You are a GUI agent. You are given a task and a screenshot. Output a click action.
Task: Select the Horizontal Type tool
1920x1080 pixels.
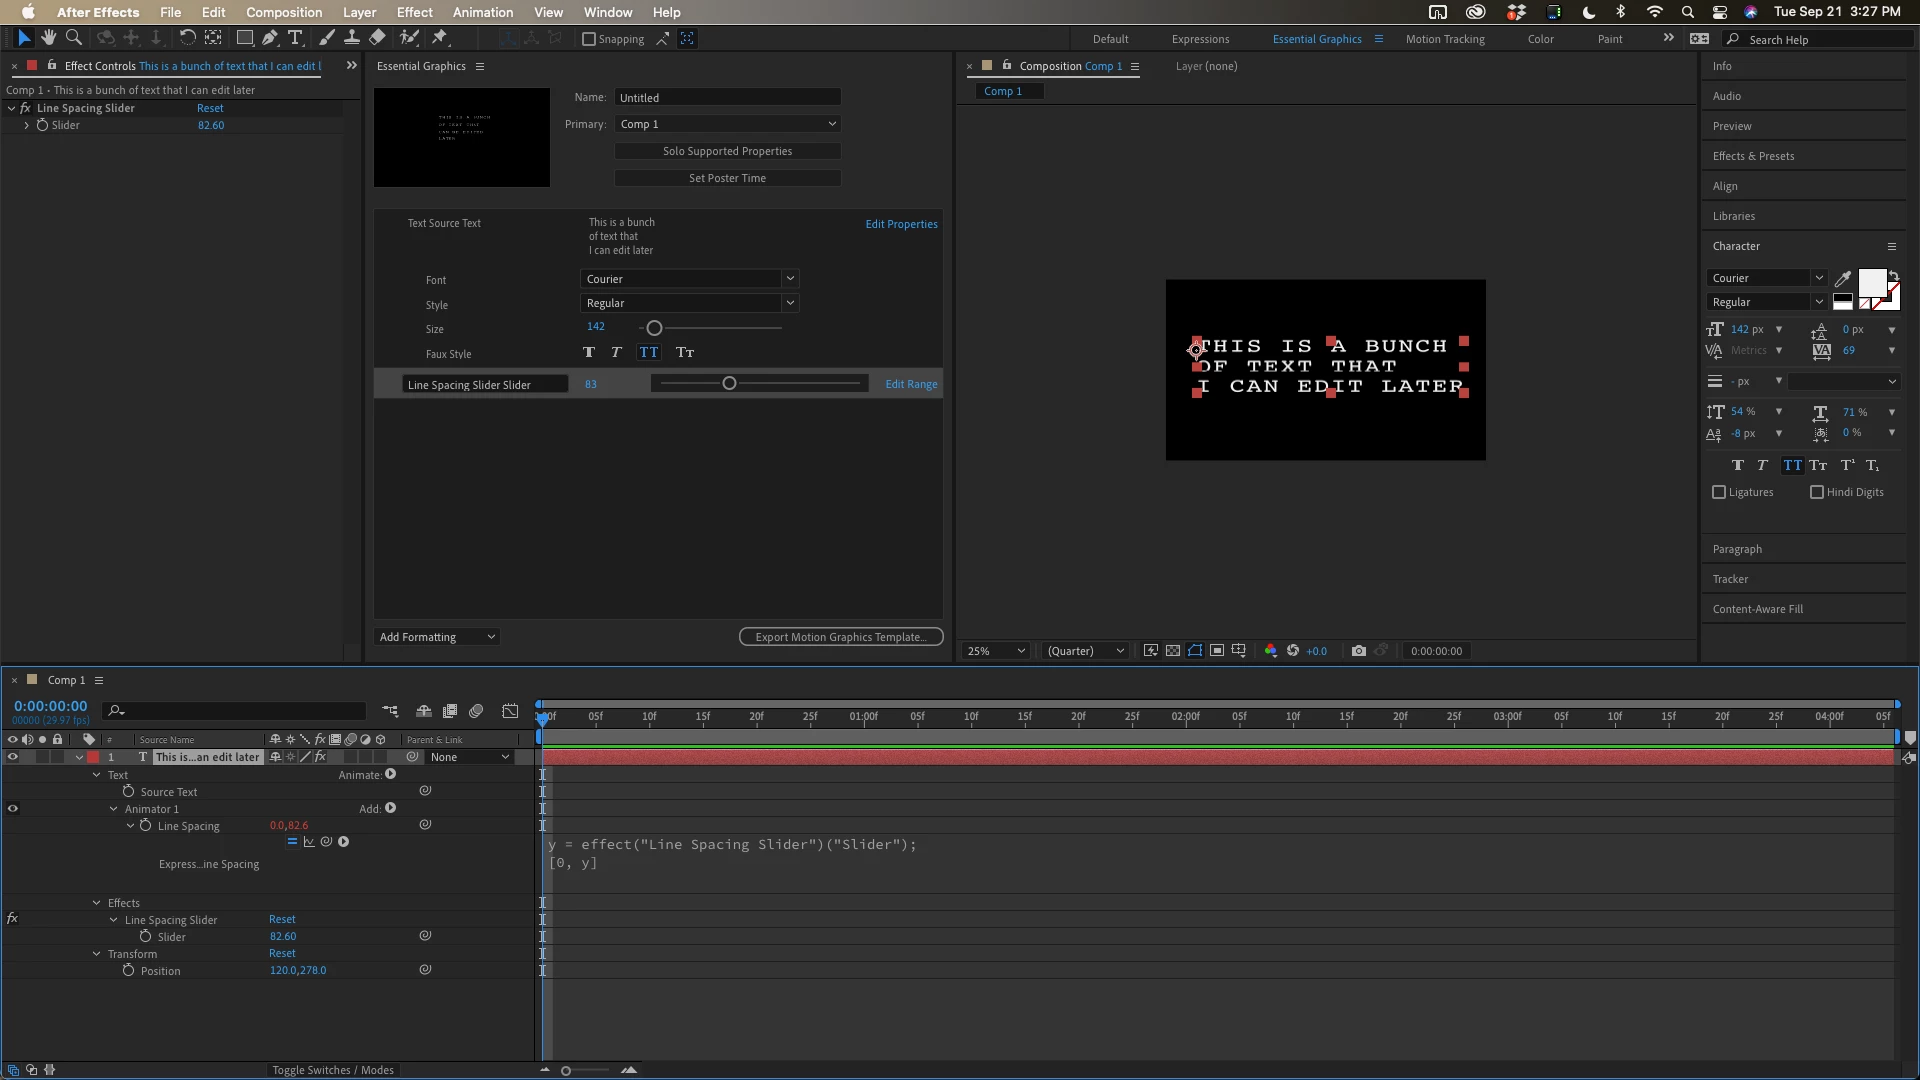[x=295, y=38]
